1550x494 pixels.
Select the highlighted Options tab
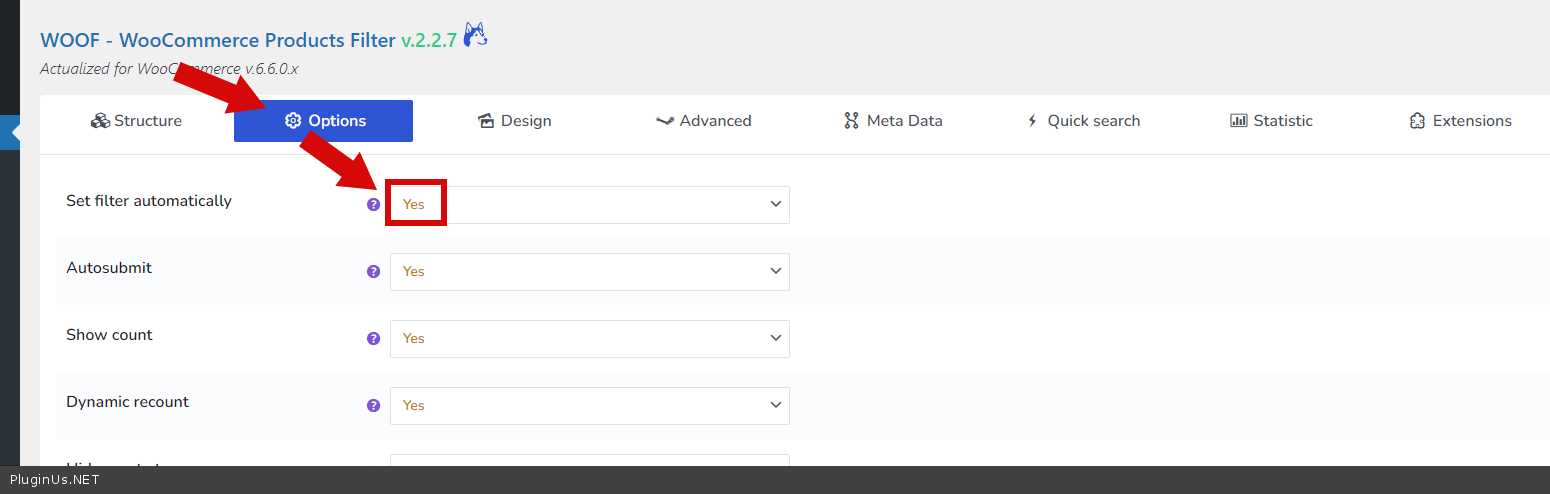tap(324, 121)
